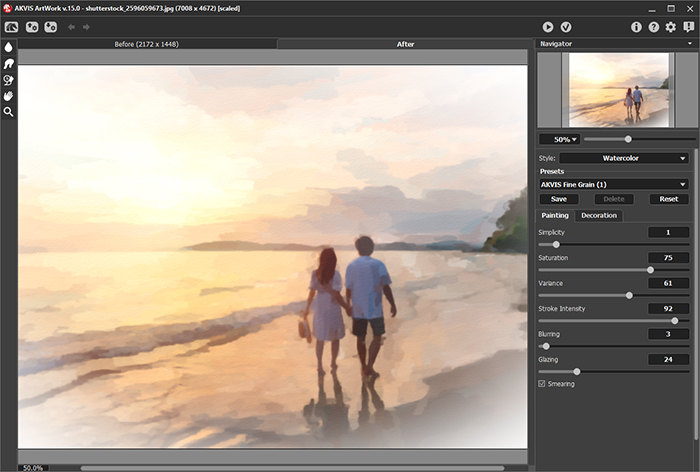The image size is (700, 472).
Task: Select the Smudge finger tool
Action: tap(9, 63)
